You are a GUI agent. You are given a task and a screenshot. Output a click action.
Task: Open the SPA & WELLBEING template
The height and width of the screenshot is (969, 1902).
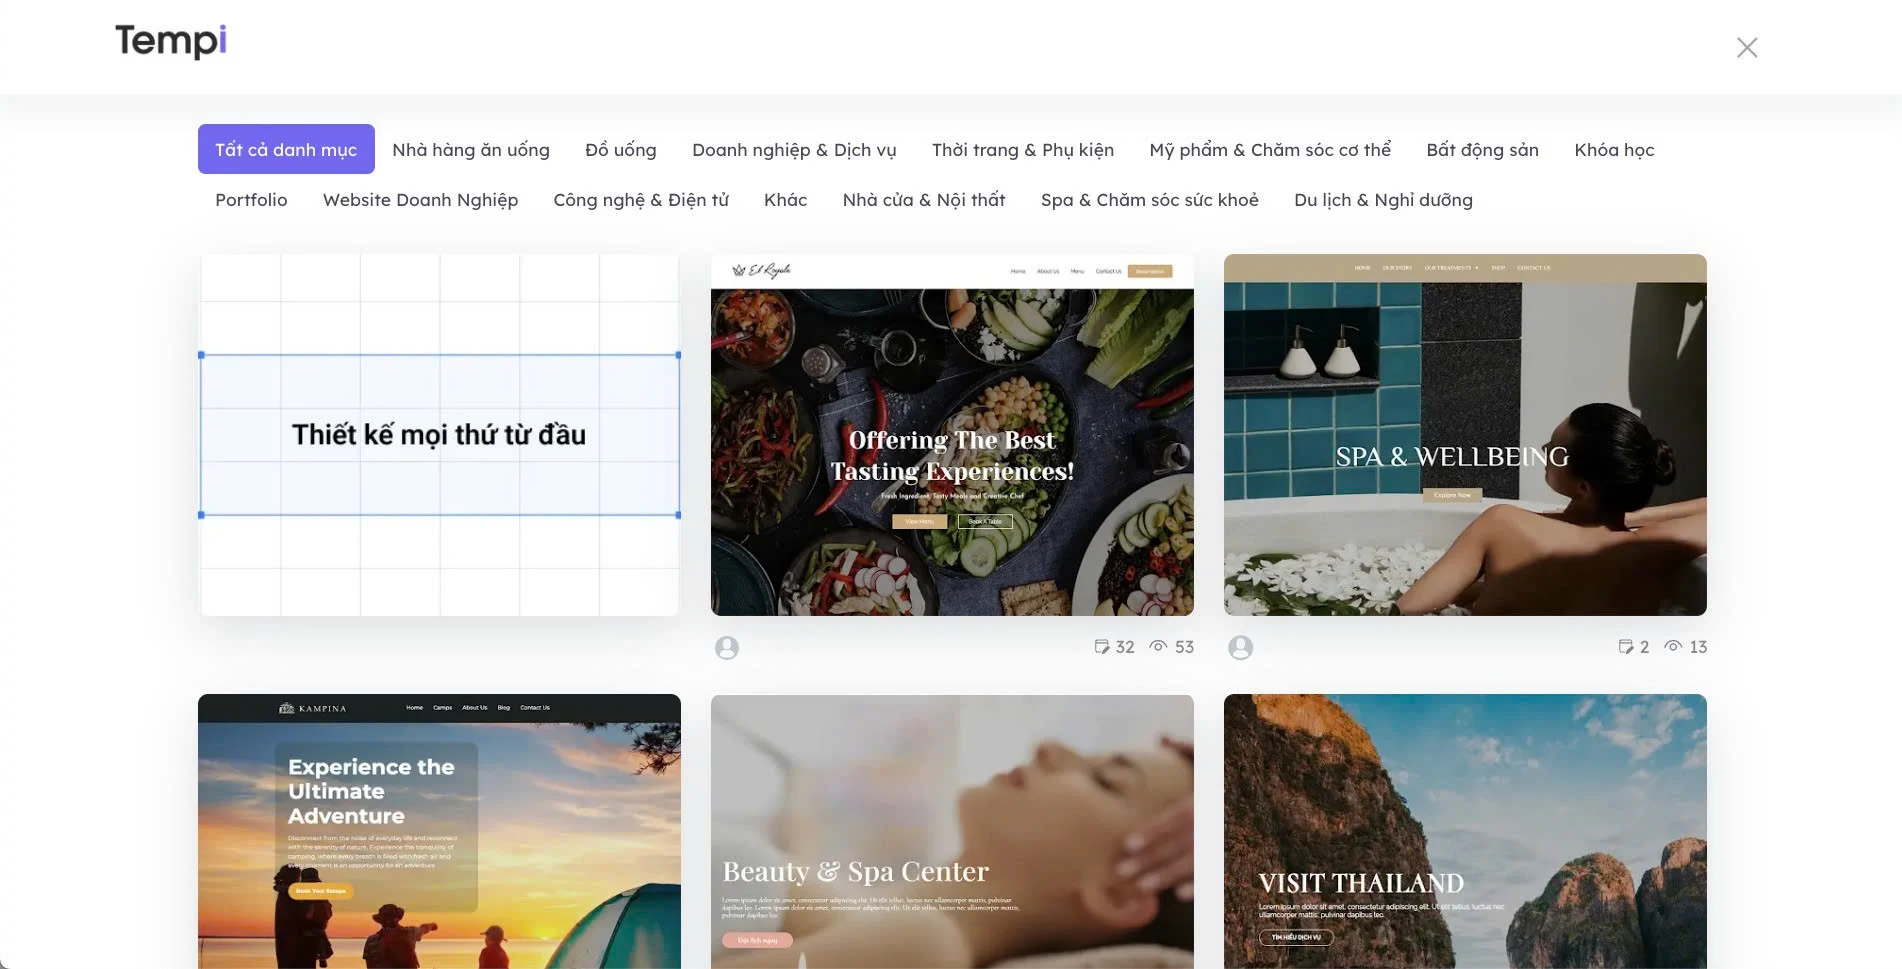coord(1464,435)
